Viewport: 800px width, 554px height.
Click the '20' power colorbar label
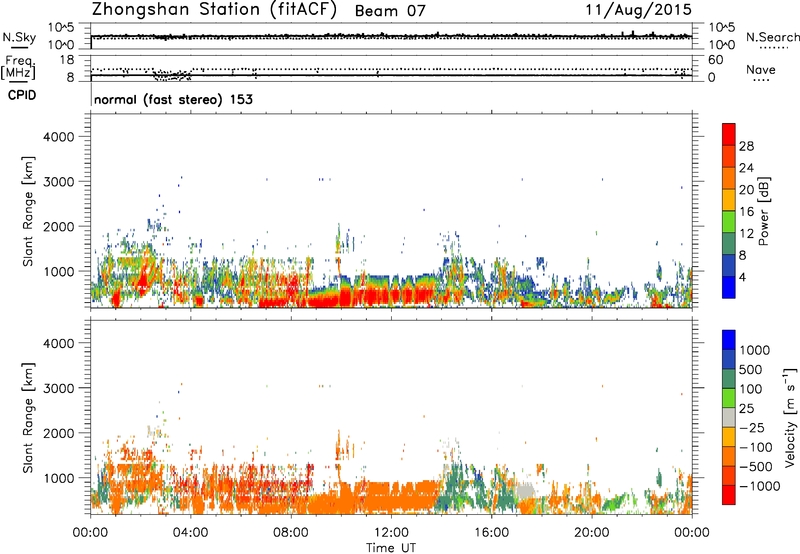coord(746,190)
